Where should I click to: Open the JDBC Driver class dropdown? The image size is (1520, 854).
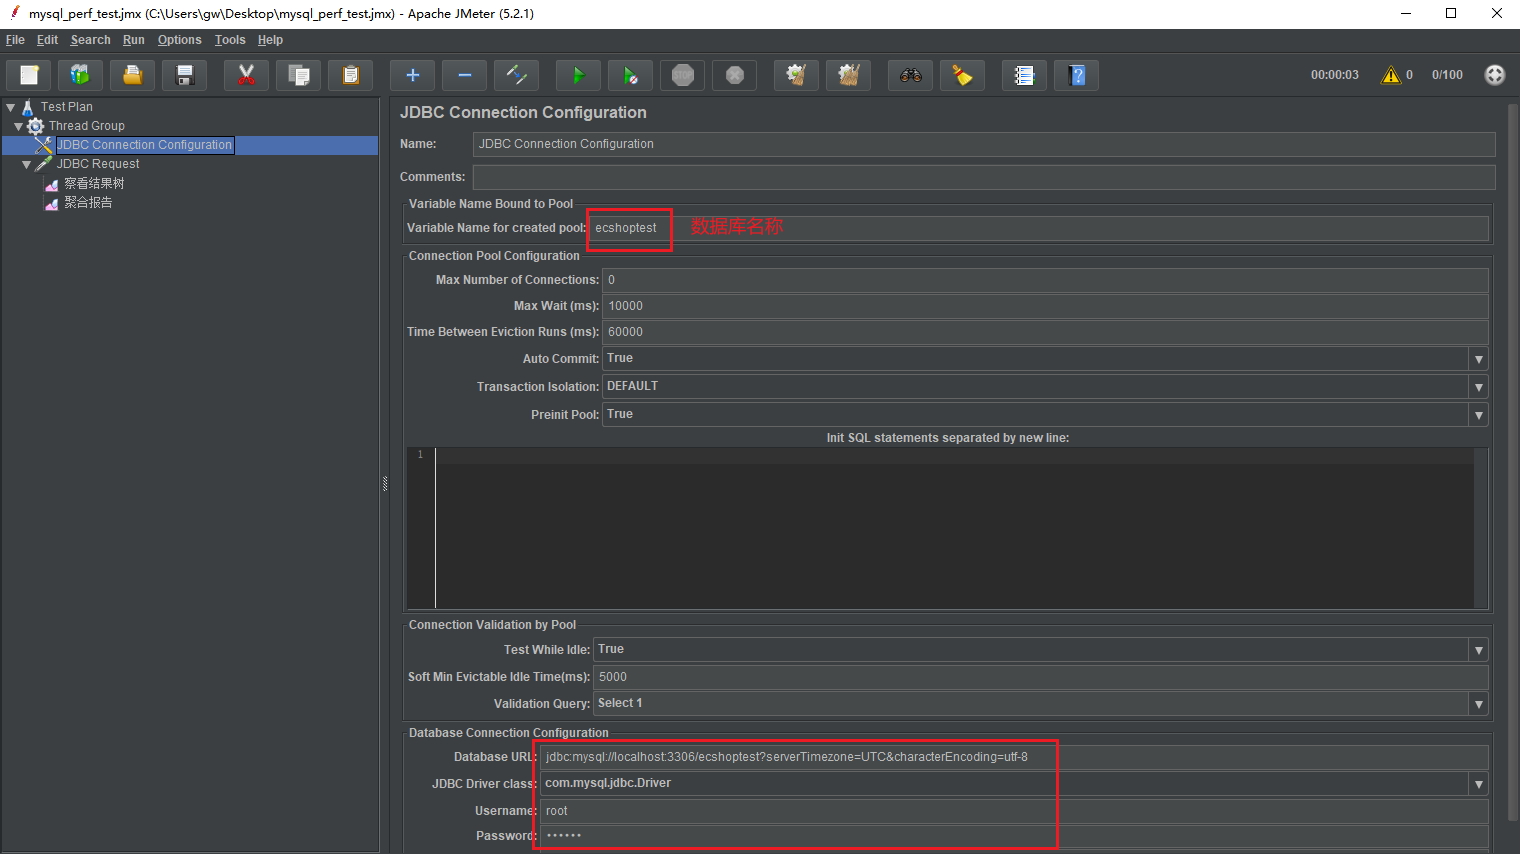(x=1478, y=784)
